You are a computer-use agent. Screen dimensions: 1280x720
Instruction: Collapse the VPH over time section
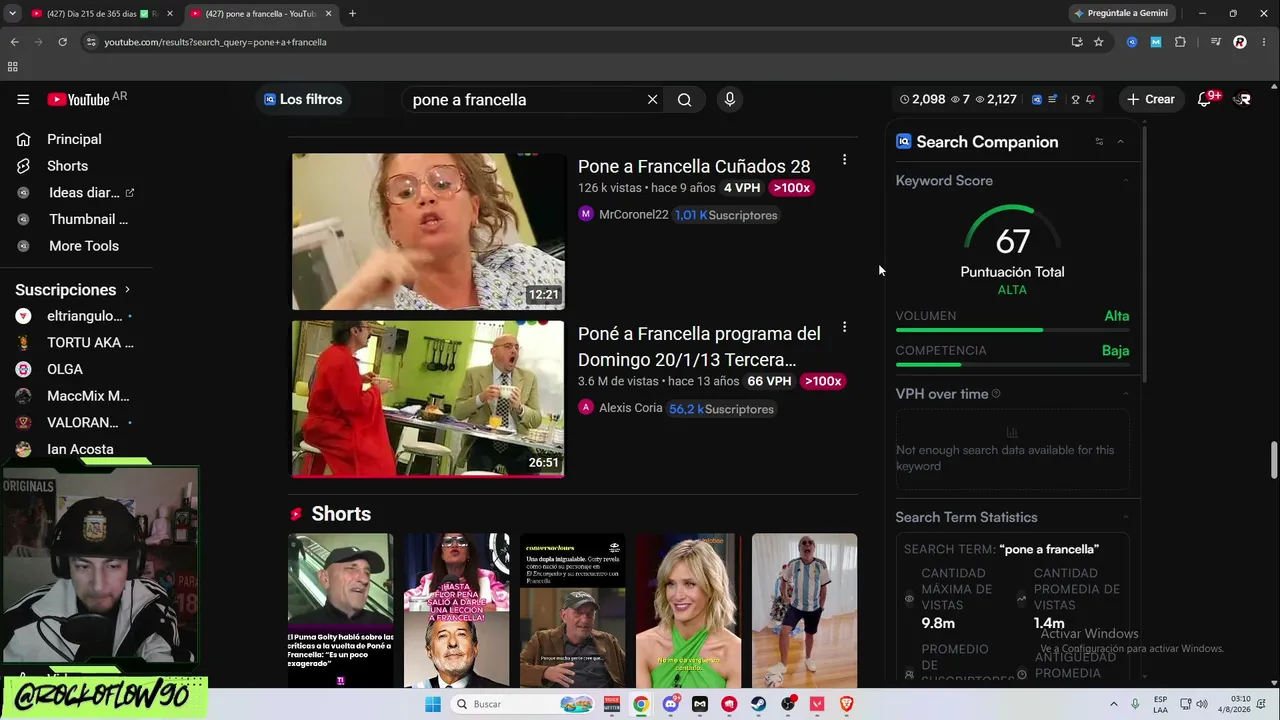1125,394
